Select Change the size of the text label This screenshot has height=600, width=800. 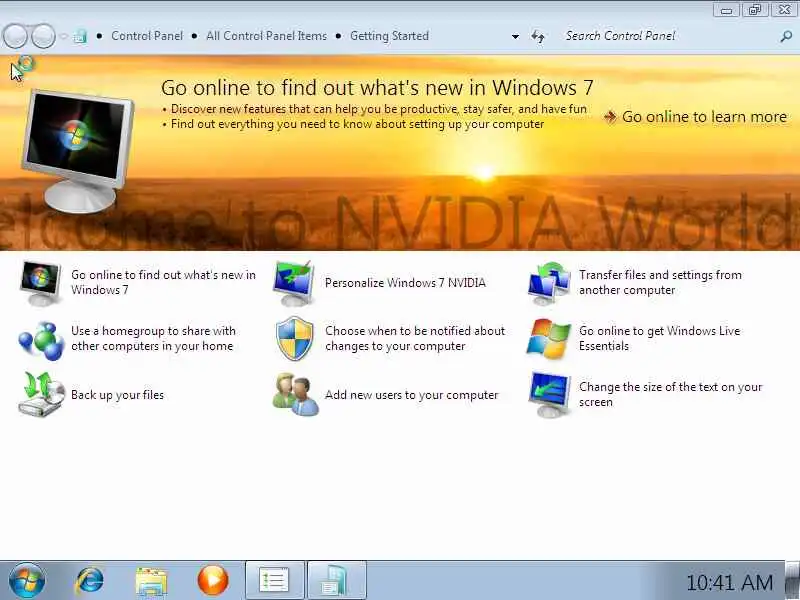[670, 394]
